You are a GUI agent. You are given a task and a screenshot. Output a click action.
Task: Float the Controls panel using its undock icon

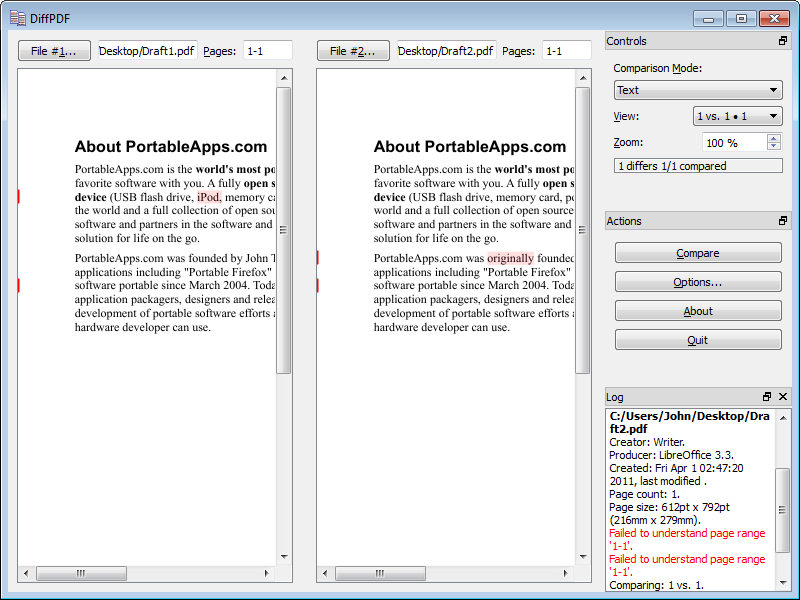coord(783,41)
